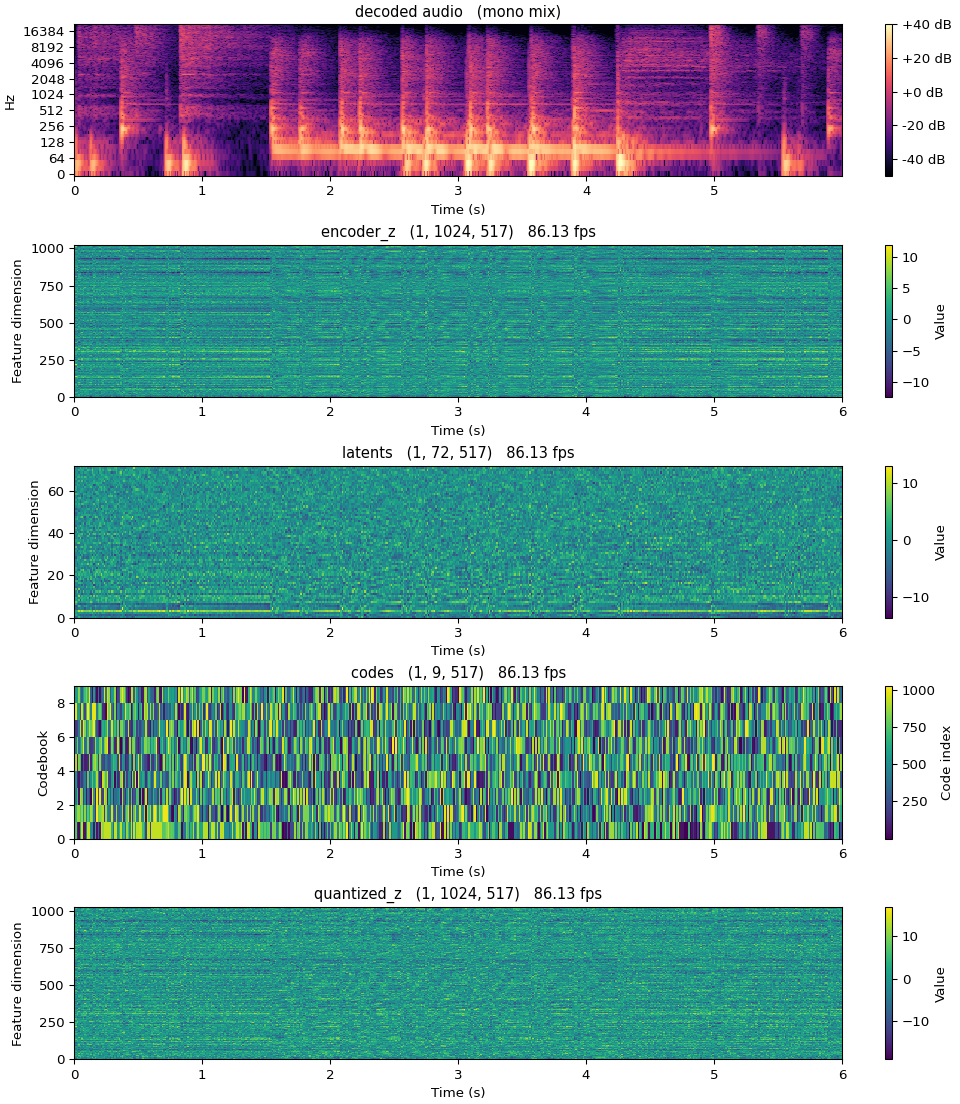This screenshot has height=1104, width=960.
Task: Click the 8 y-tick of the codes plot
Action: [61, 703]
